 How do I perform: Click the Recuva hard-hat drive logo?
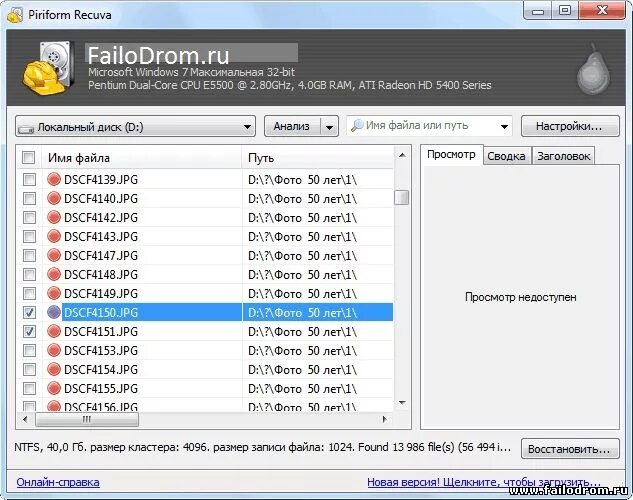pos(48,68)
